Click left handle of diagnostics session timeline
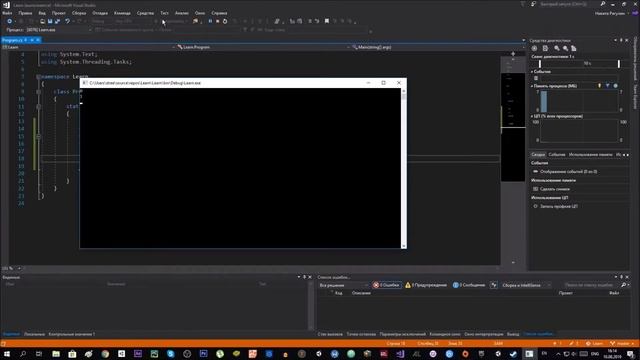The width and height of the screenshot is (640, 360). point(540,64)
